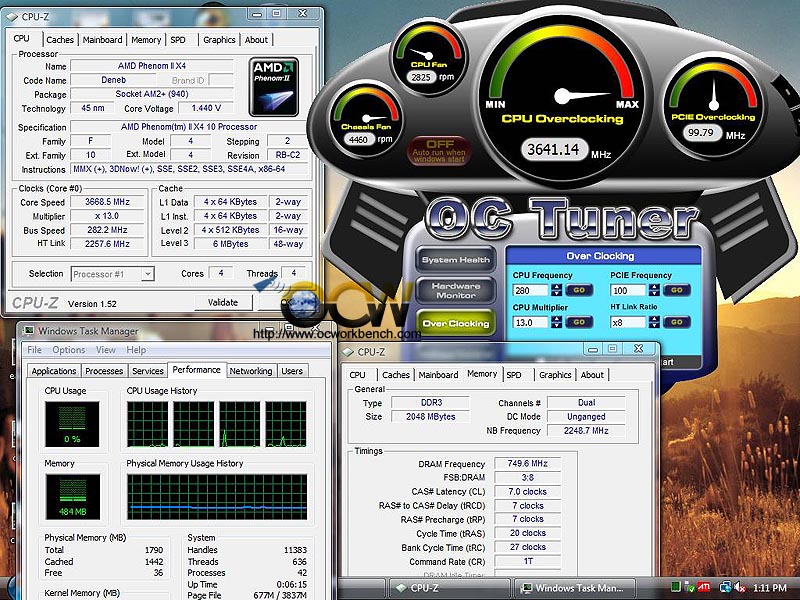Click the CPU-Z title bar icon in the top window
Image resolution: width=800 pixels, height=600 pixels.
11,17
